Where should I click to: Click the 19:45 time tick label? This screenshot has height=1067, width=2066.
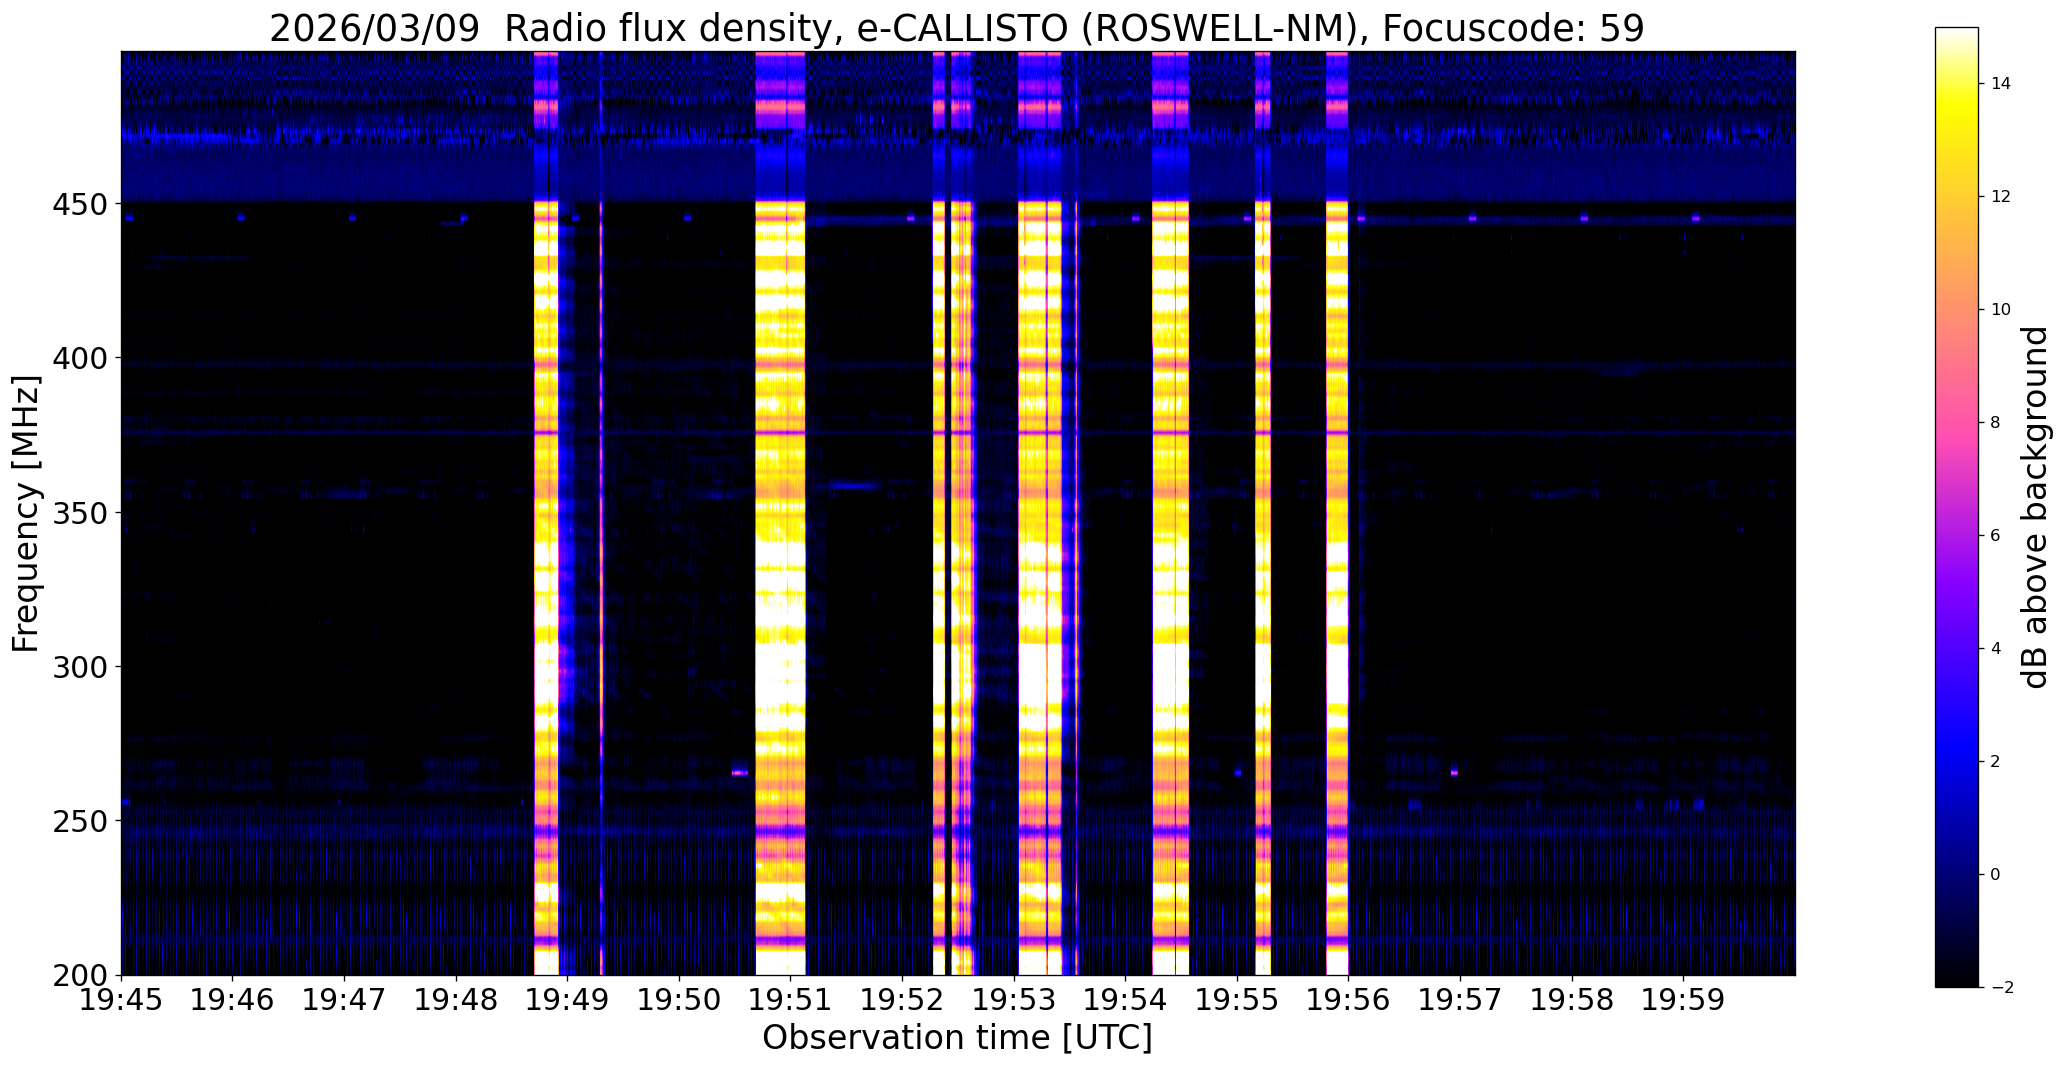click(121, 1000)
